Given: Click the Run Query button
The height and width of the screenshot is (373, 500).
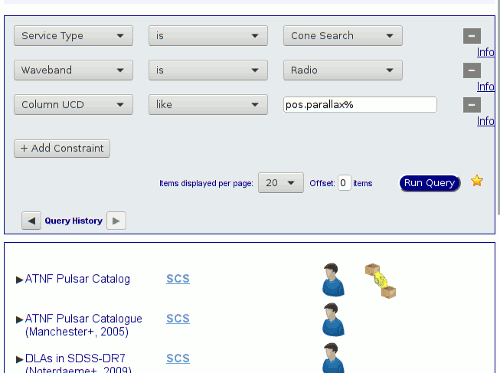Looking at the screenshot, I should [430, 183].
